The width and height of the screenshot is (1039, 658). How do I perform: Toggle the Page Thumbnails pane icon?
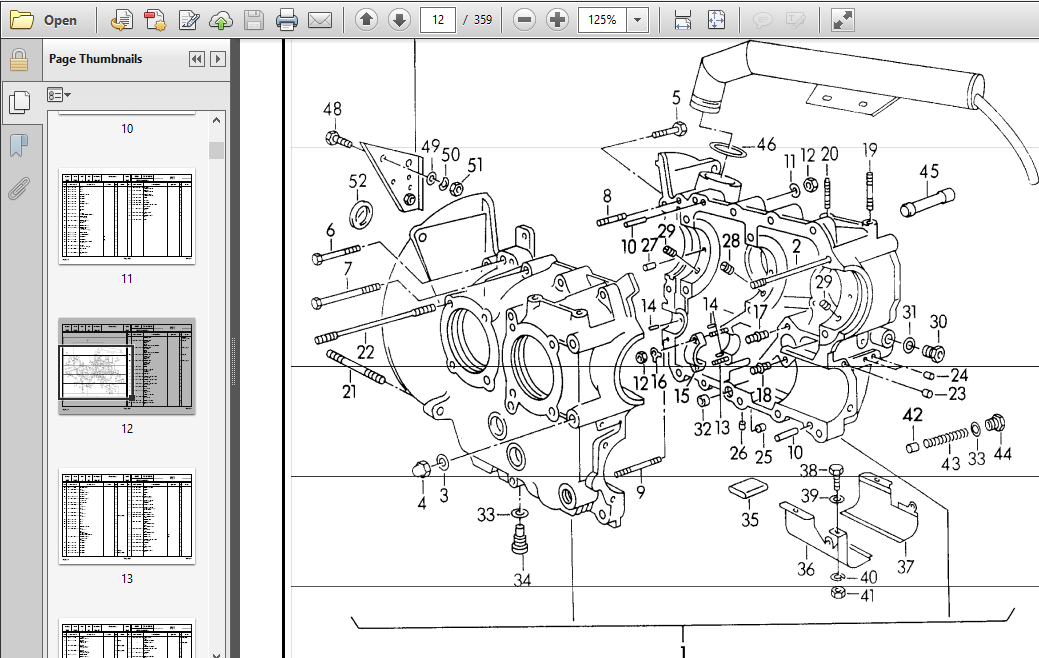point(20,101)
